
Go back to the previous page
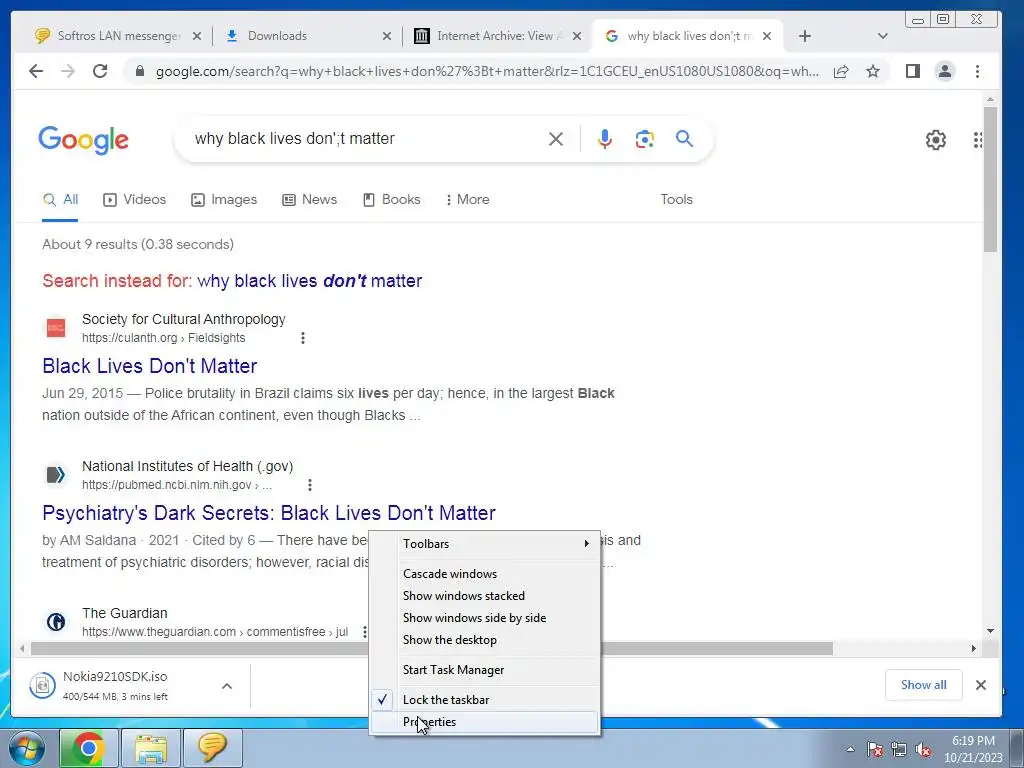(x=36, y=71)
